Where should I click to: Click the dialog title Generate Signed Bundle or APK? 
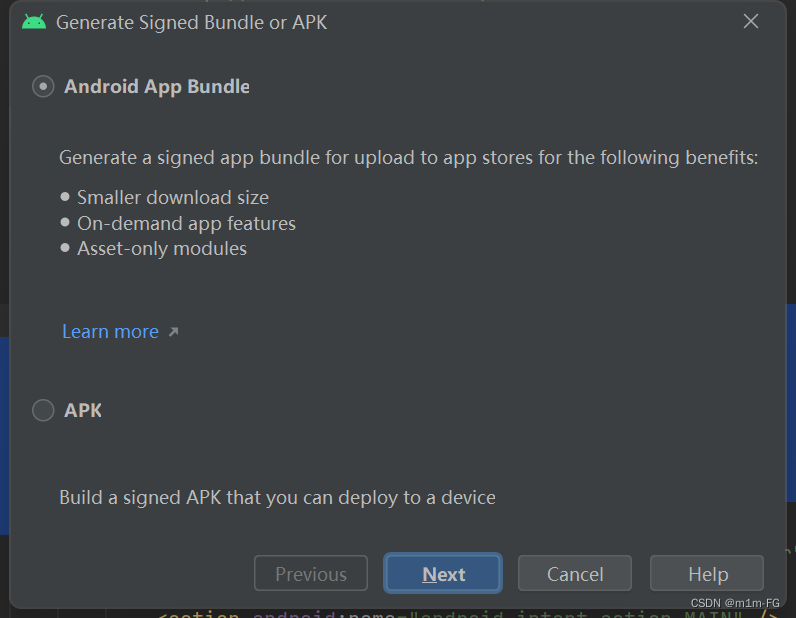pos(191,22)
